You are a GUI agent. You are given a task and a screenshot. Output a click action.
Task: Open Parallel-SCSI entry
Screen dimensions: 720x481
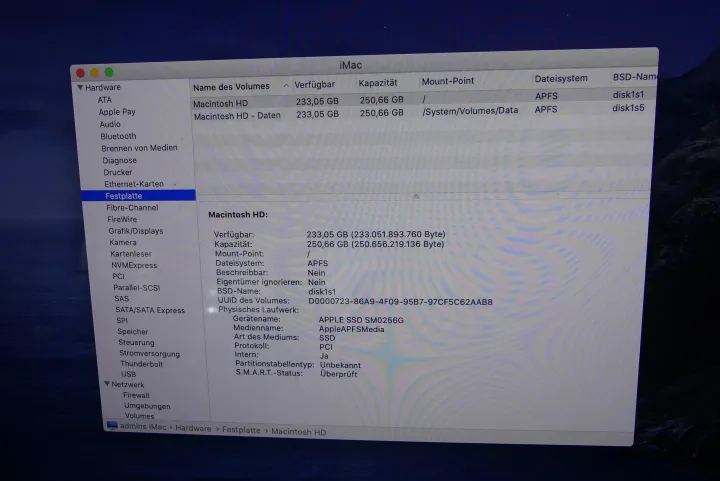136,288
